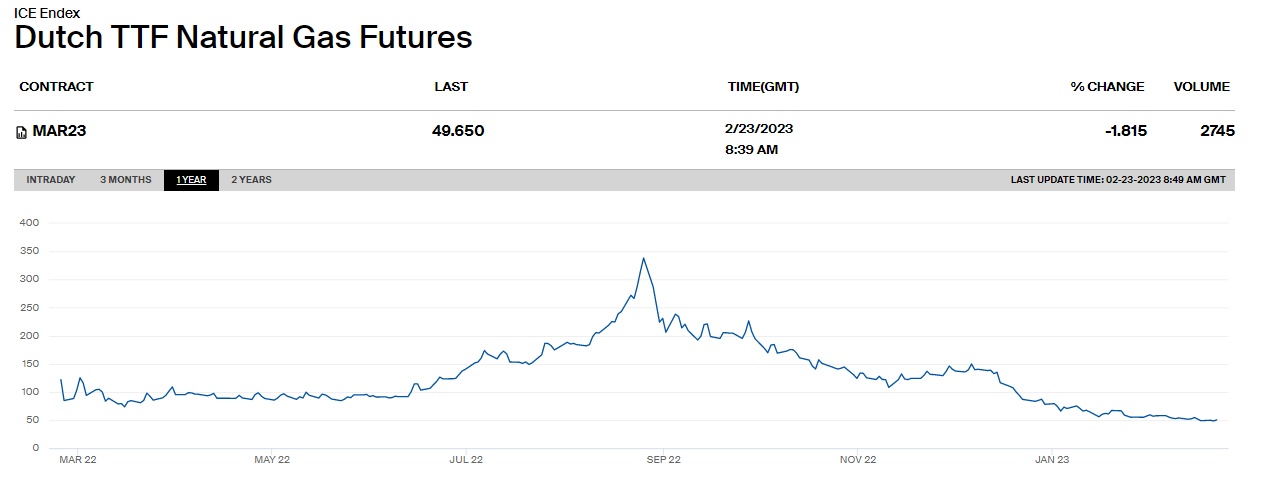Viewport: 1271px width, 484px height.
Task: Switch to the 2 YEARS chart tab
Action: 251,180
